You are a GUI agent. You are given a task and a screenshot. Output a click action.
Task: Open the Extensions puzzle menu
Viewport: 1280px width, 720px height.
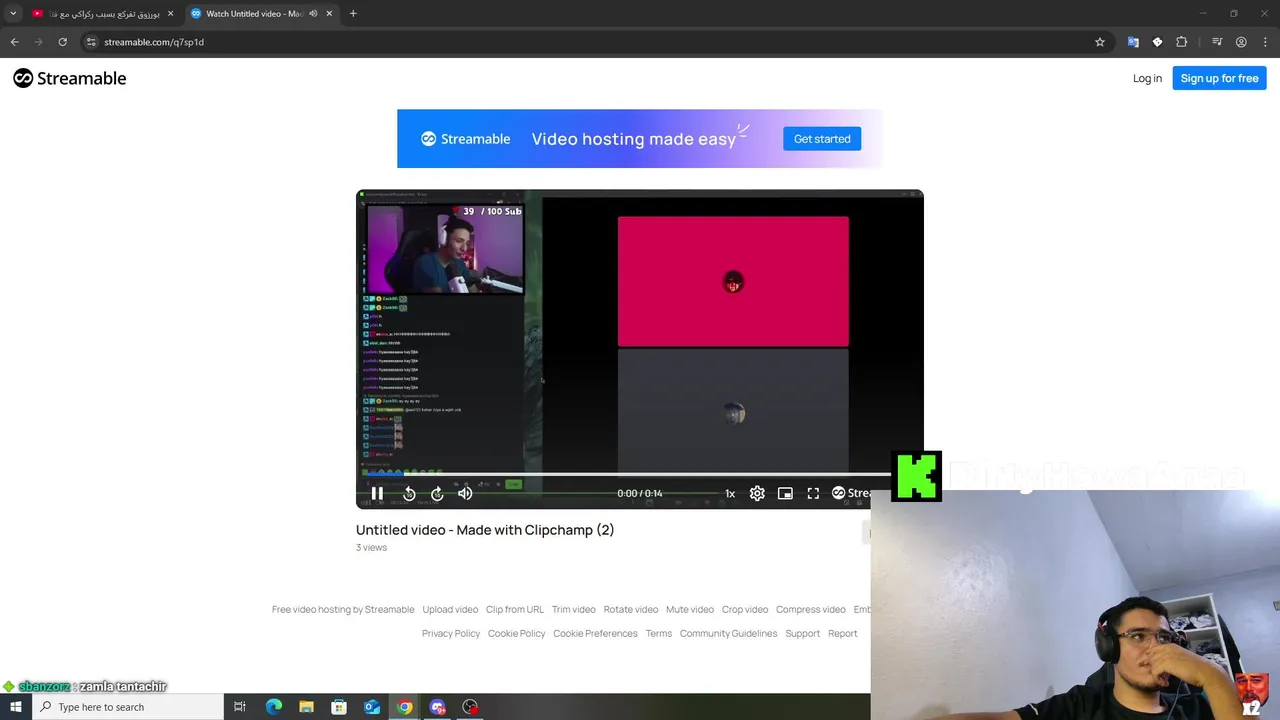pyautogui.click(x=1181, y=42)
